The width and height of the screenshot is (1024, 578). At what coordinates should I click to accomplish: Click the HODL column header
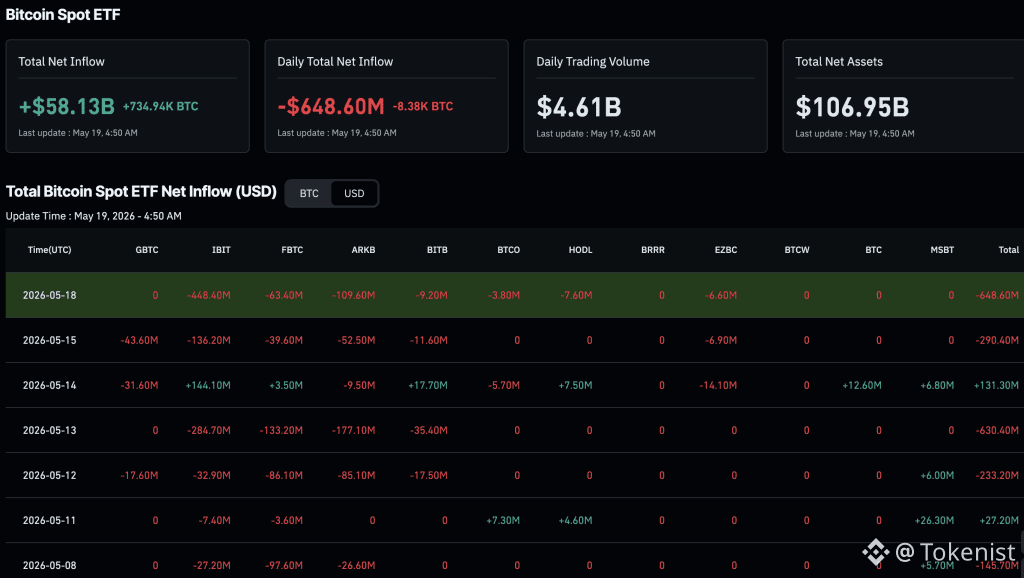point(580,249)
